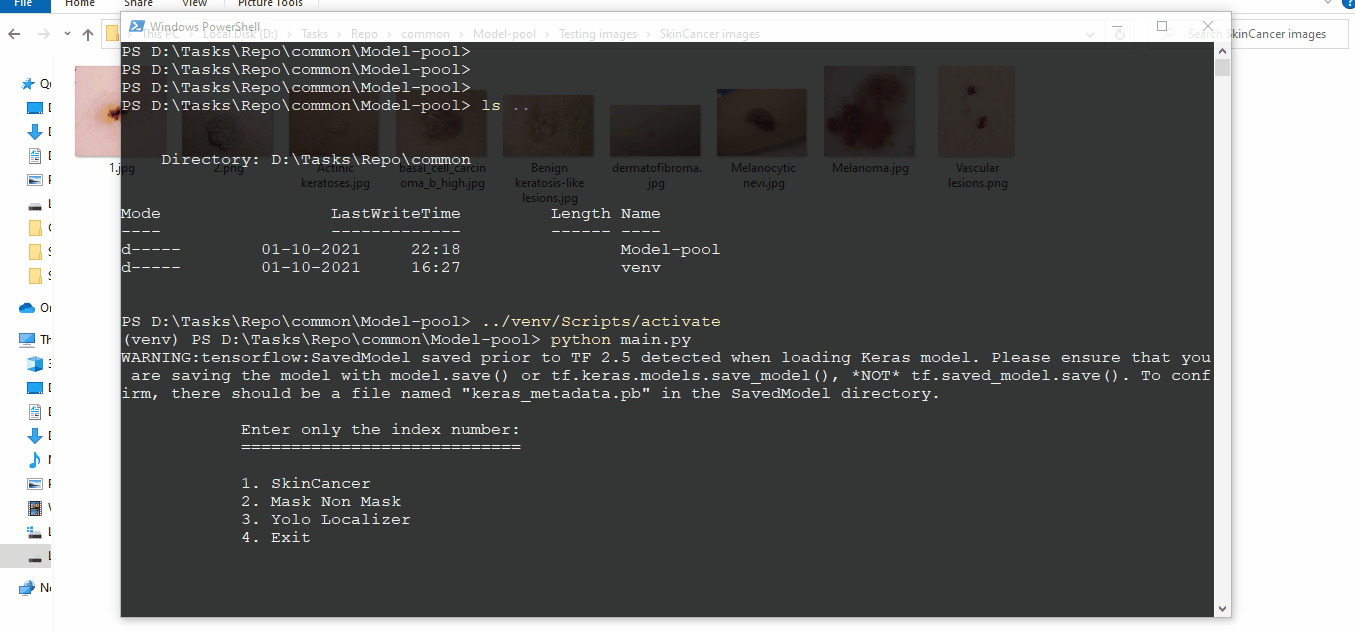Switch to the View tab
This screenshot has width=1355, height=632.
[x=194, y=5]
